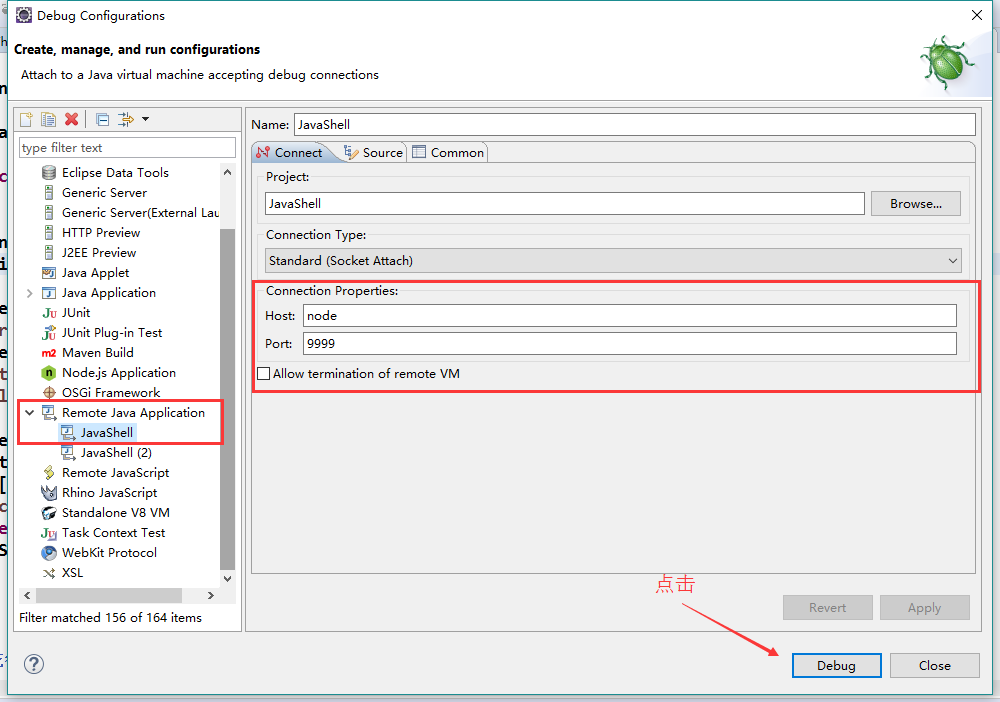Switch to the Source tab
Viewport: 1000px width, 702px height.
(x=373, y=153)
